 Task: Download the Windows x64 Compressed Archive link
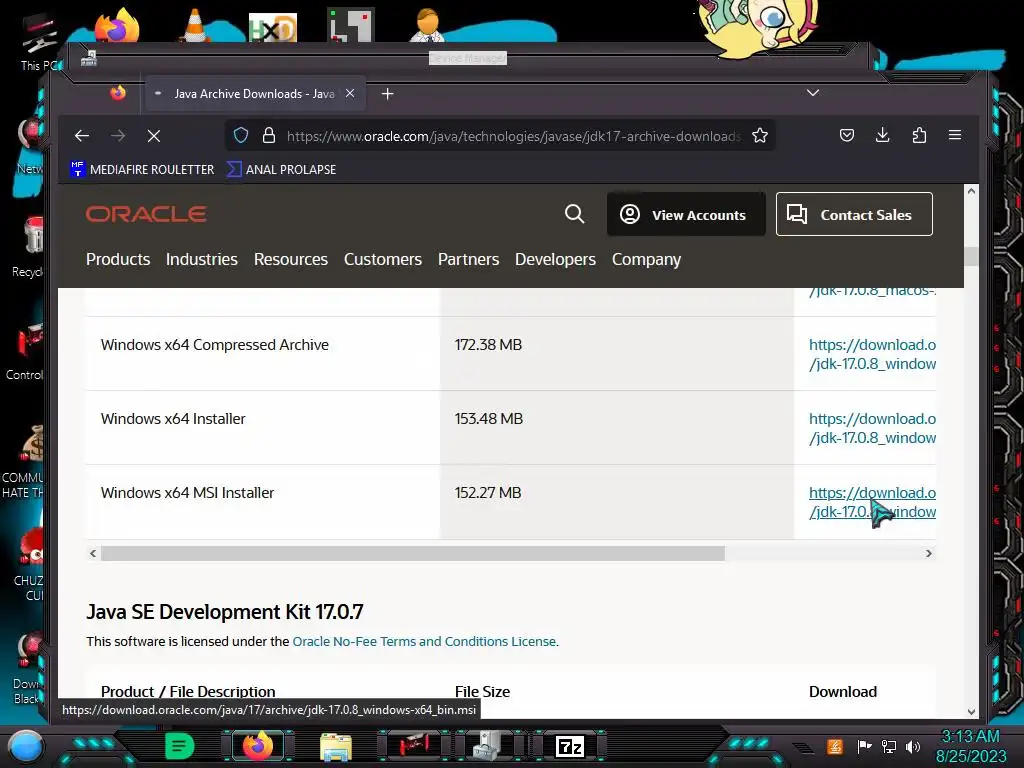point(872,354)
